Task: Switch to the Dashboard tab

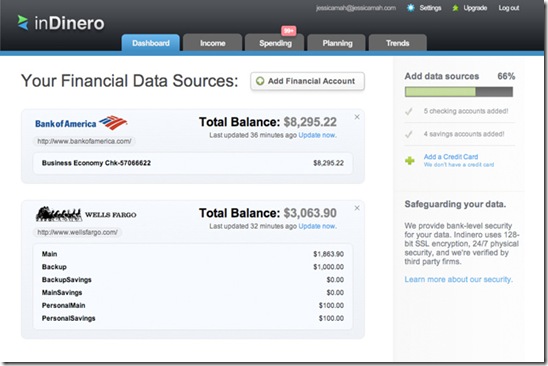Action: tap(151, 43)
